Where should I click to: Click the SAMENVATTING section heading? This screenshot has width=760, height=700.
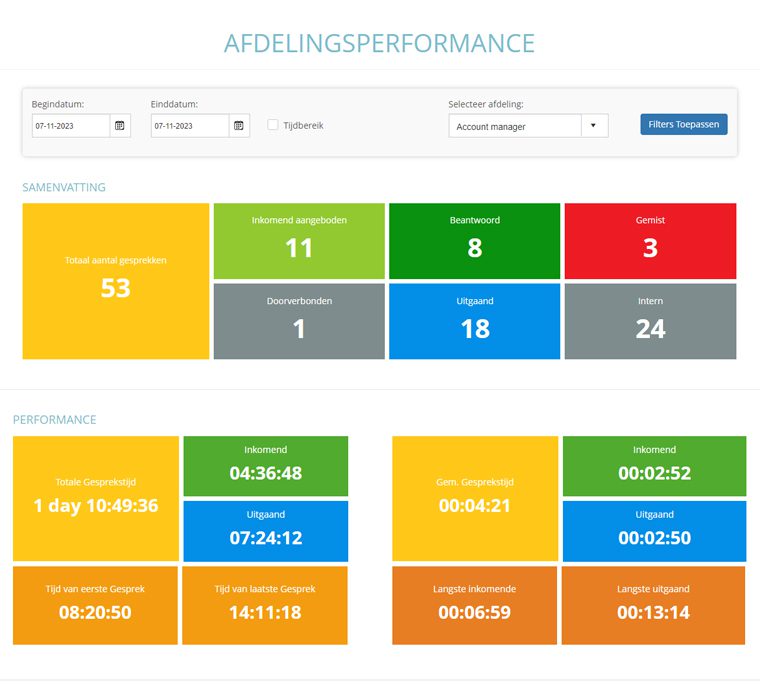pos(64,187)
